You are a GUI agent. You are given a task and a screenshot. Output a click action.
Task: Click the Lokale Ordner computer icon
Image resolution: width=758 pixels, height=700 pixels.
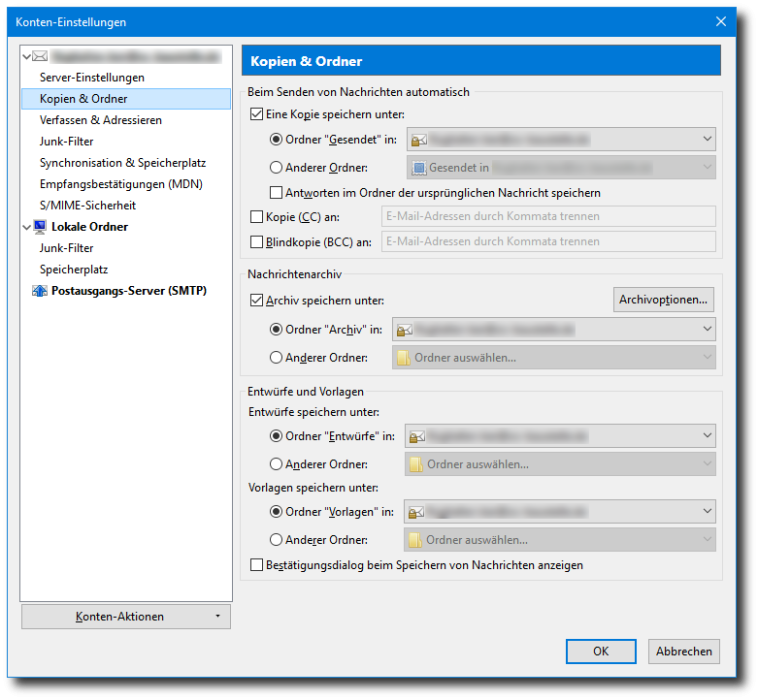(41, 227)
